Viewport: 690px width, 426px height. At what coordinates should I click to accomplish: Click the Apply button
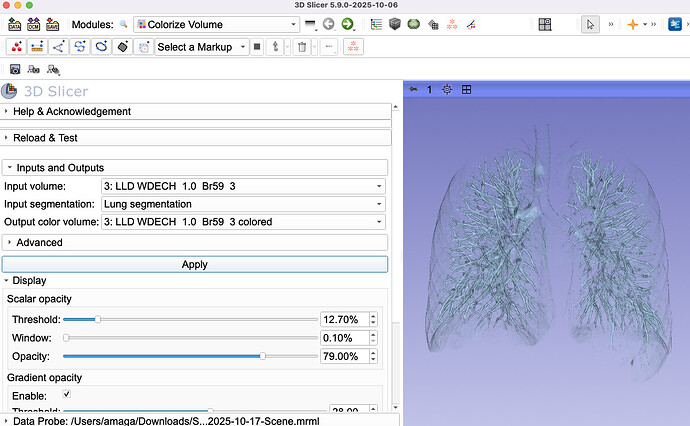195,264
